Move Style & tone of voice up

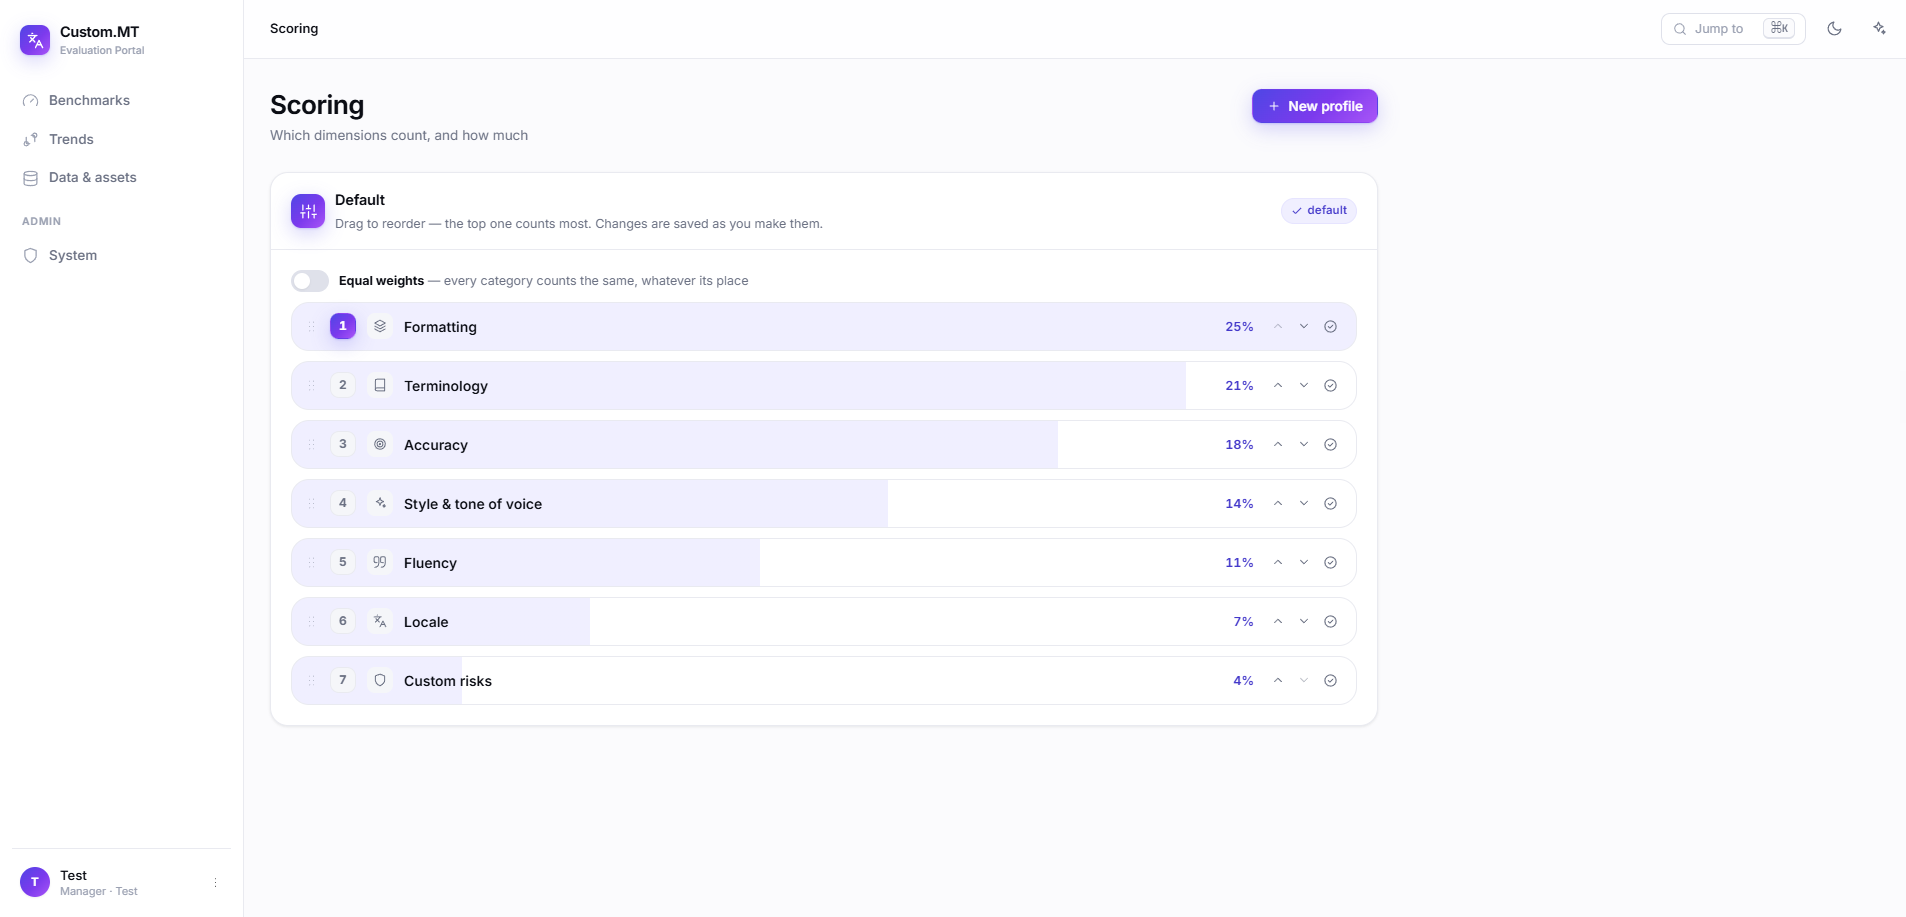tap(1278, 503)
